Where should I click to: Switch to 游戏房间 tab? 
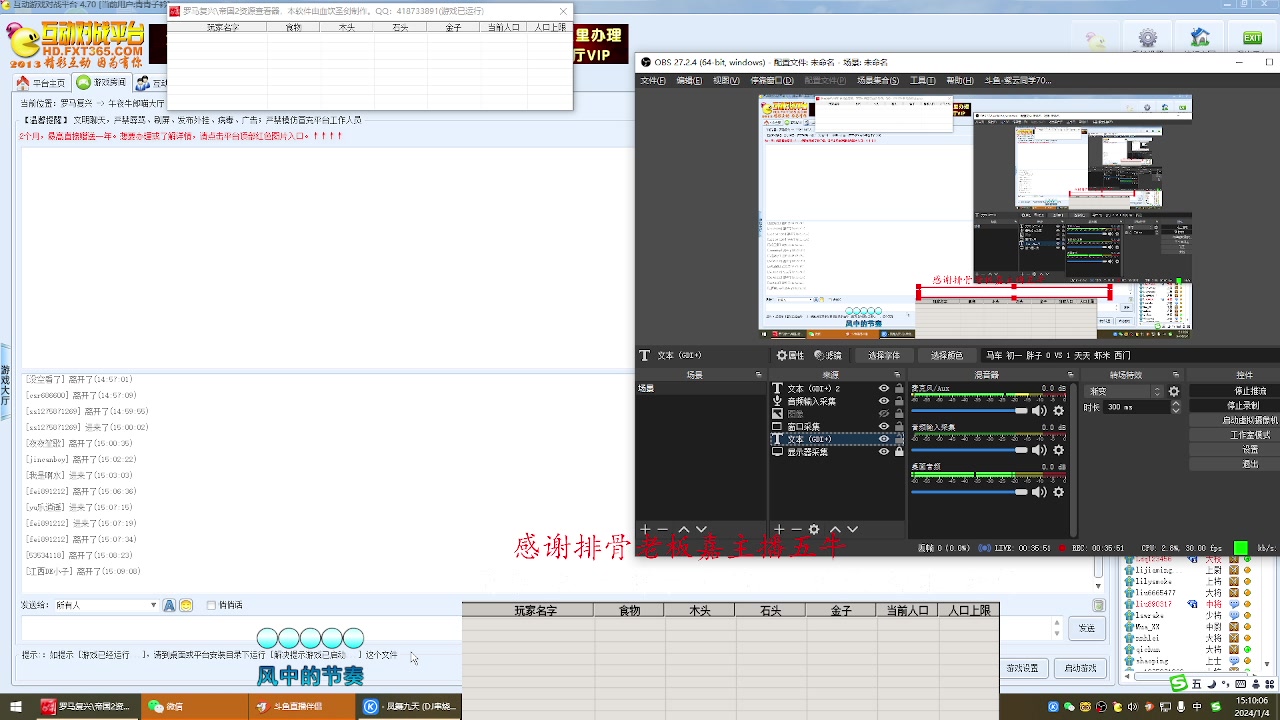(102, 83)
